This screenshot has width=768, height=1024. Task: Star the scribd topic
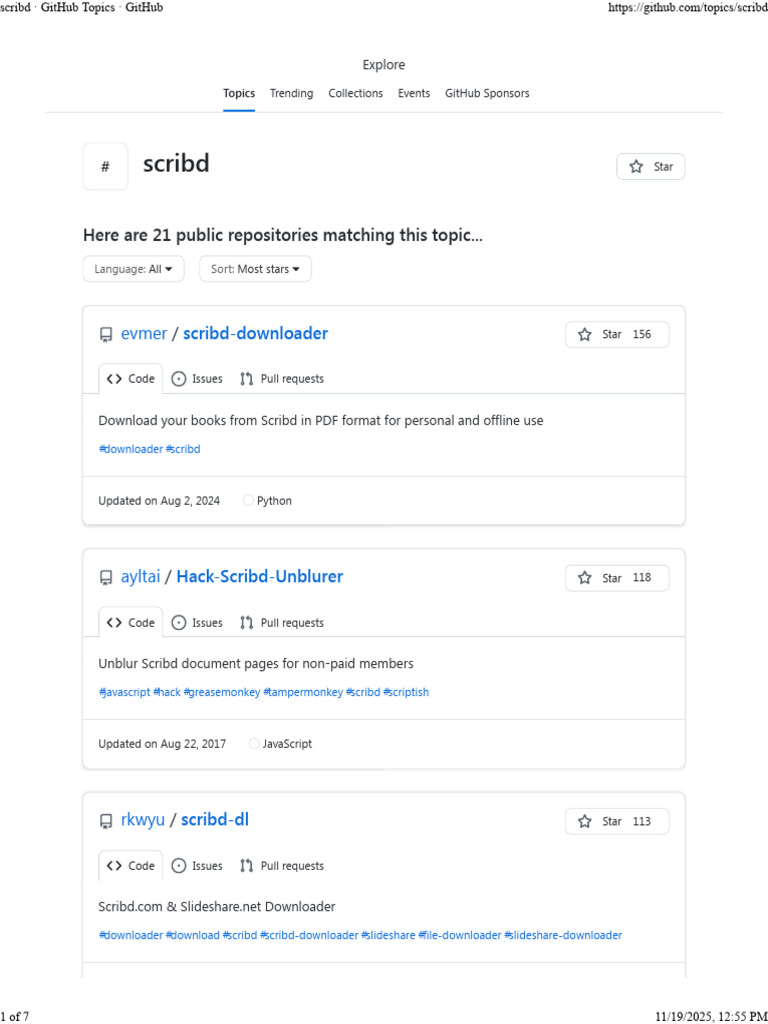coord(651,167)
